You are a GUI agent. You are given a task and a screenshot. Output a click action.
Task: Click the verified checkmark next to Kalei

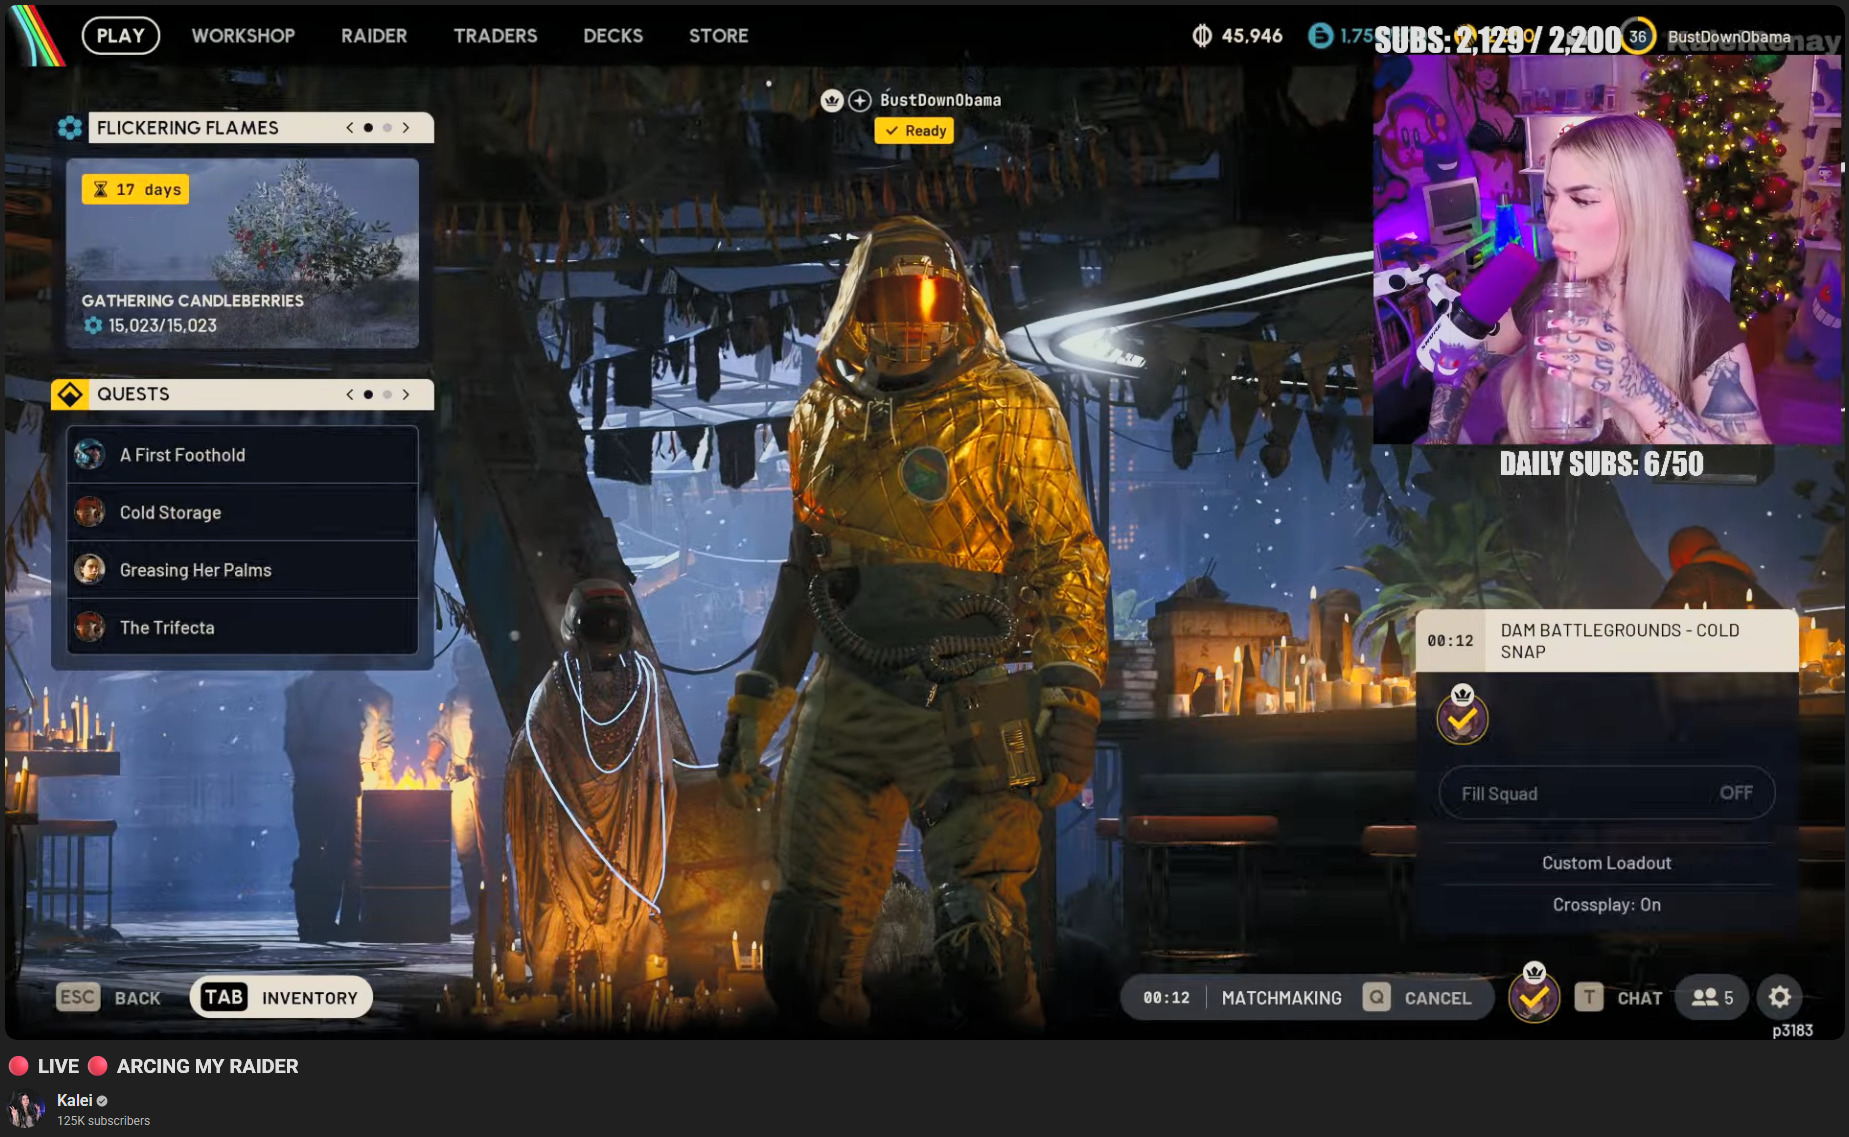point(102,1101)
